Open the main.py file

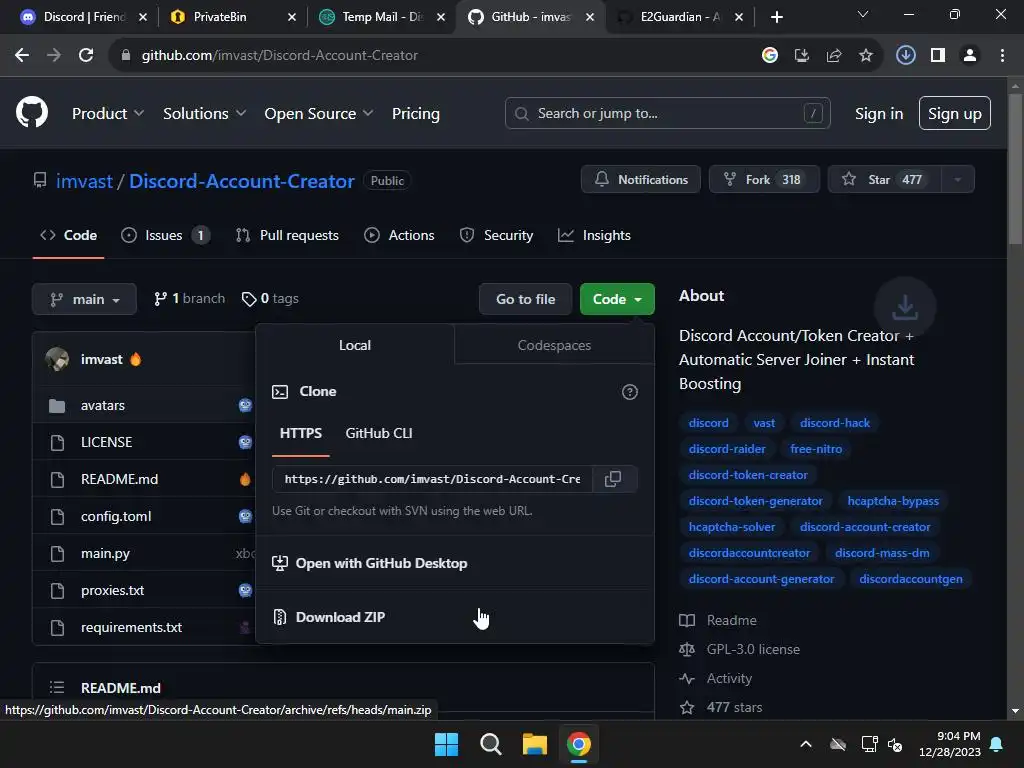pyautogui.click(x=105, y=554)
